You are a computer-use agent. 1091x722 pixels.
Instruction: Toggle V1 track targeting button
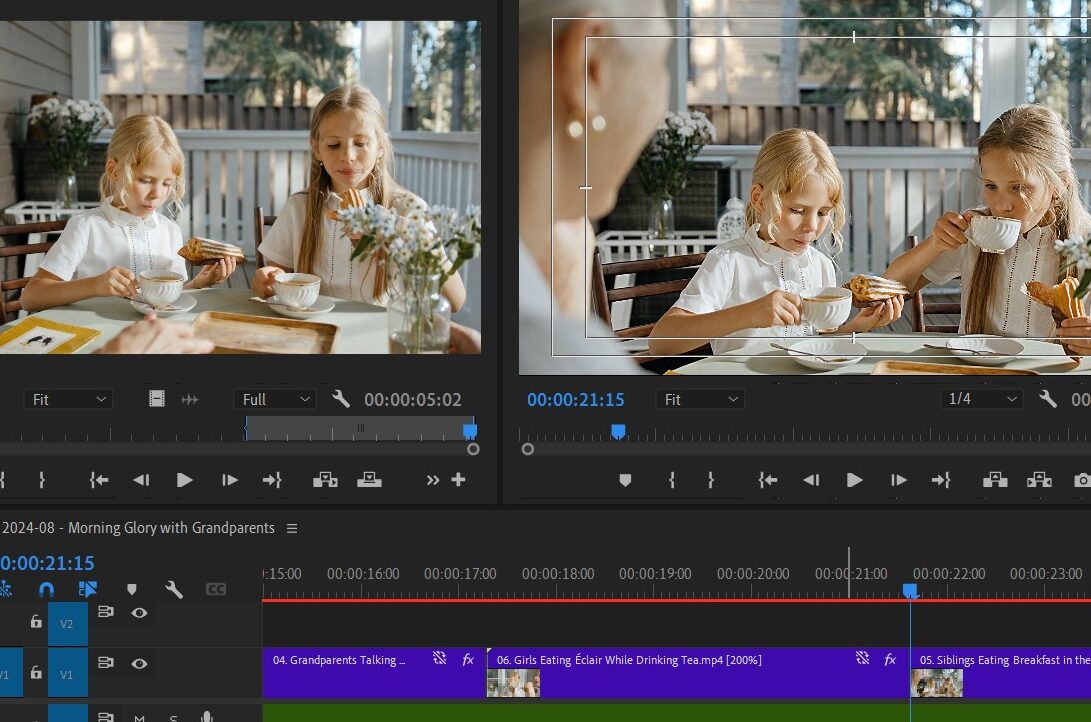[67, 673]
